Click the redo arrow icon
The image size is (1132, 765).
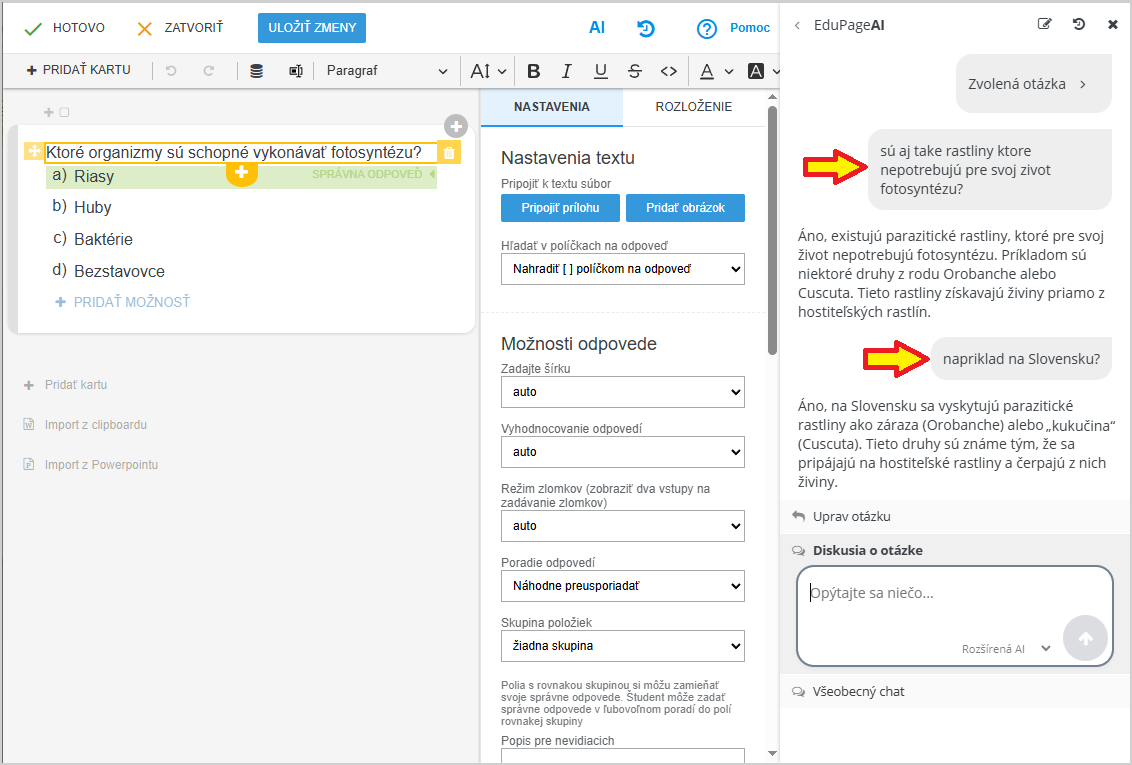pyautogui.click(x=209, y=71)
